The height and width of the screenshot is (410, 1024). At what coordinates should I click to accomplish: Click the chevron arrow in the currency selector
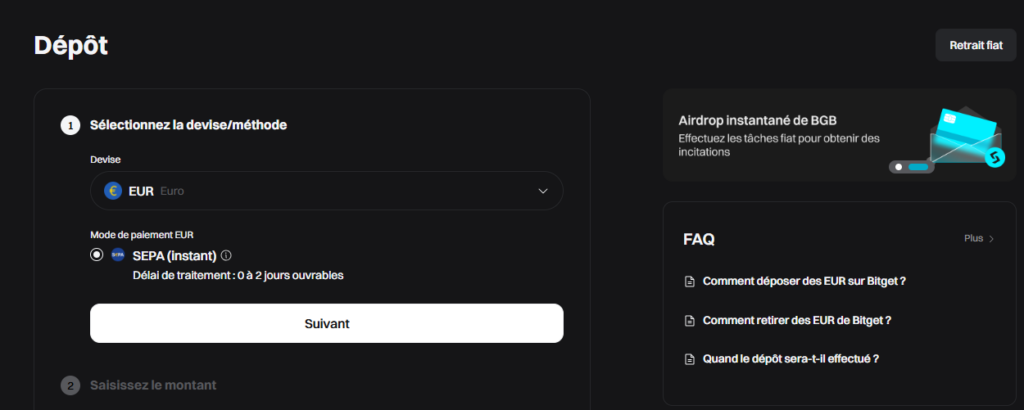coord(543,190)
